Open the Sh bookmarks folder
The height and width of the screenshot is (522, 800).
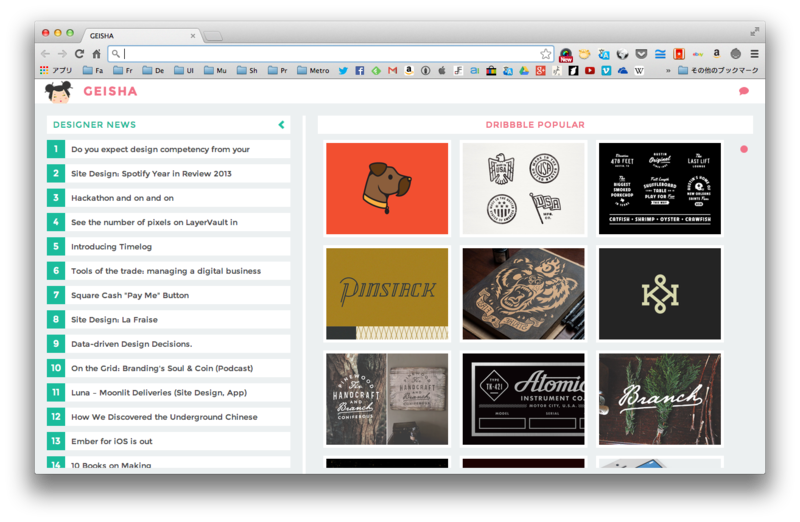point(247,70)
